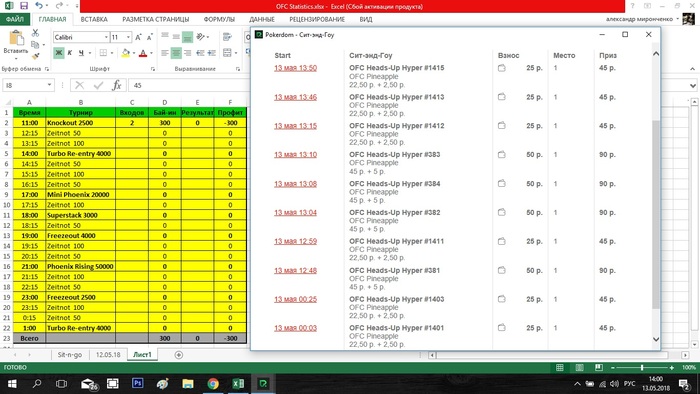This screenshot has height=394, width=700.
Task: Open Chrome from the taskbar
Action: (x=213, y=383)
